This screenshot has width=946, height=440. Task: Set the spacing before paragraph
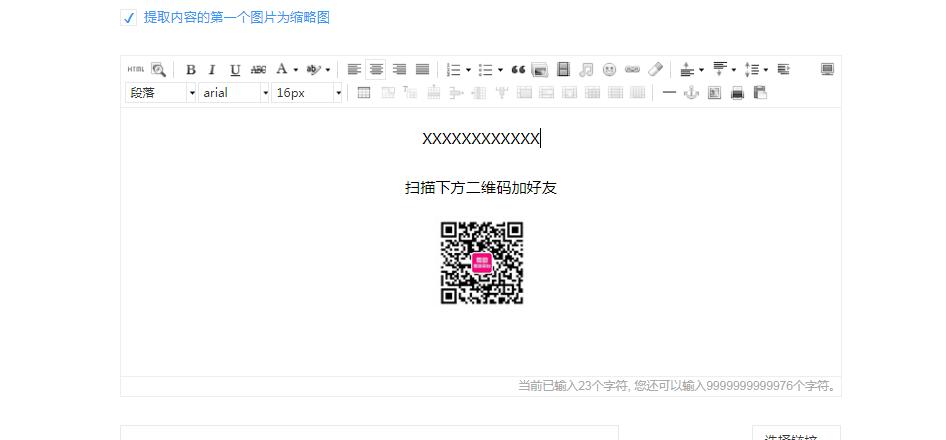[687, 70]
